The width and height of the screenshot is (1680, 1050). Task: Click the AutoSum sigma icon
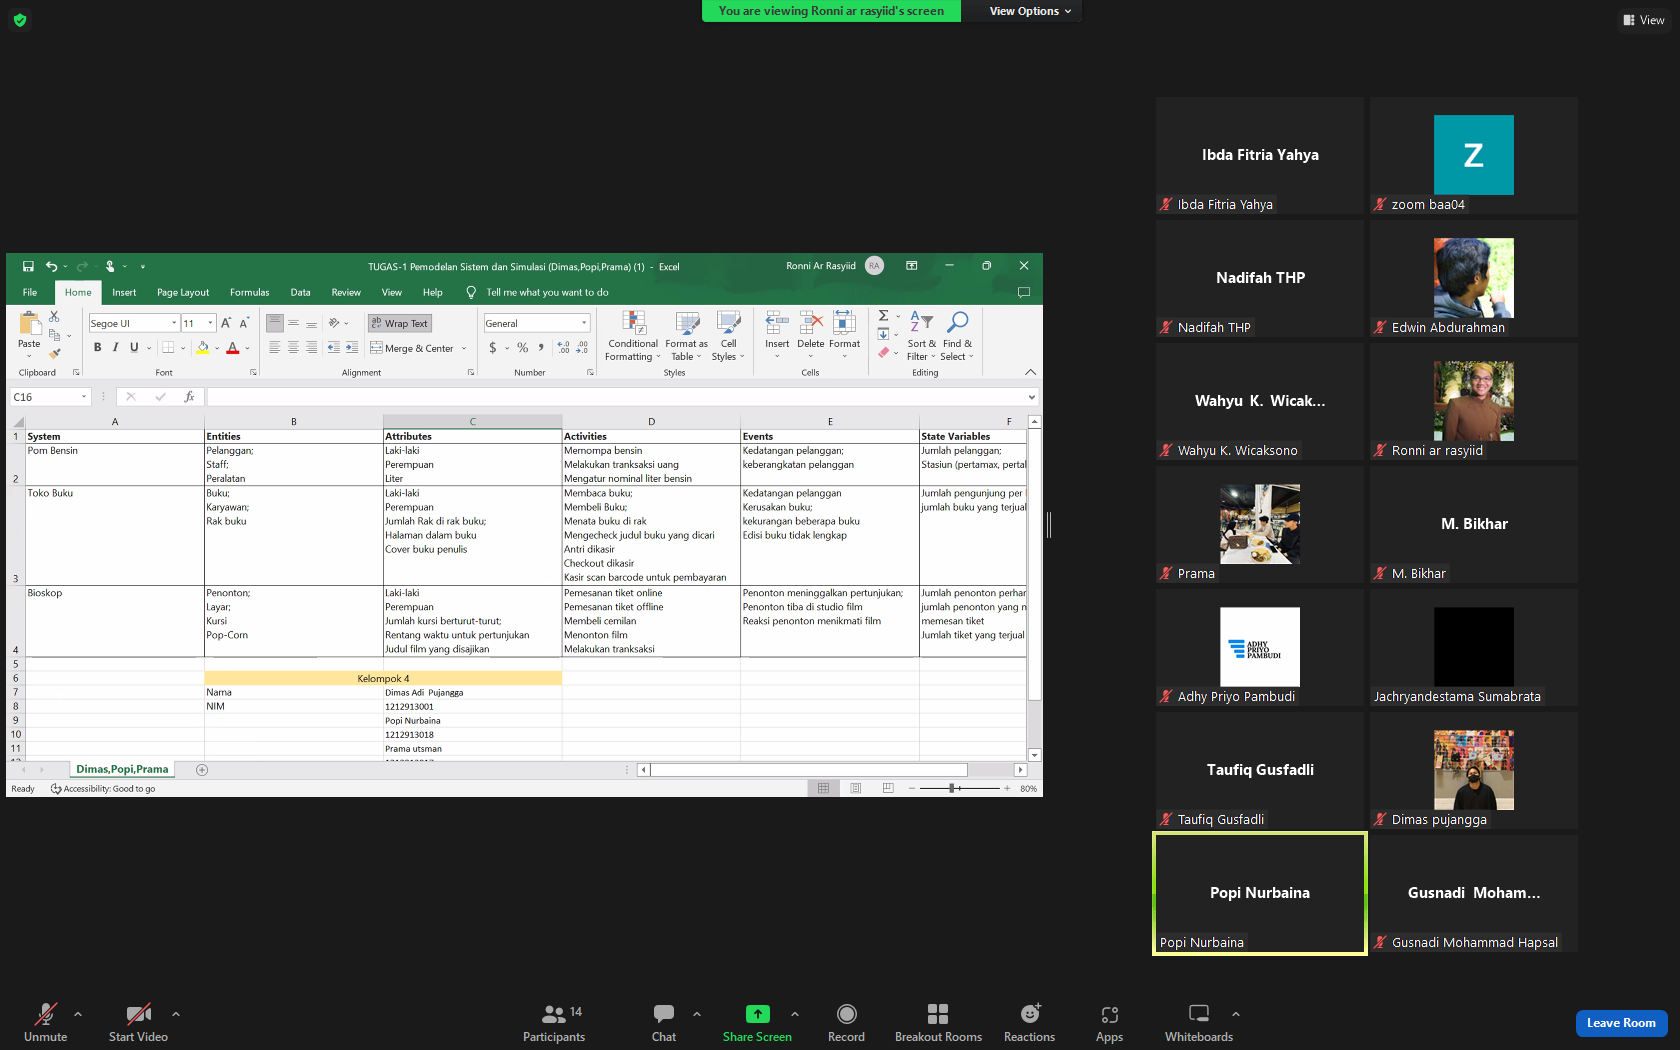pos(883,316)
